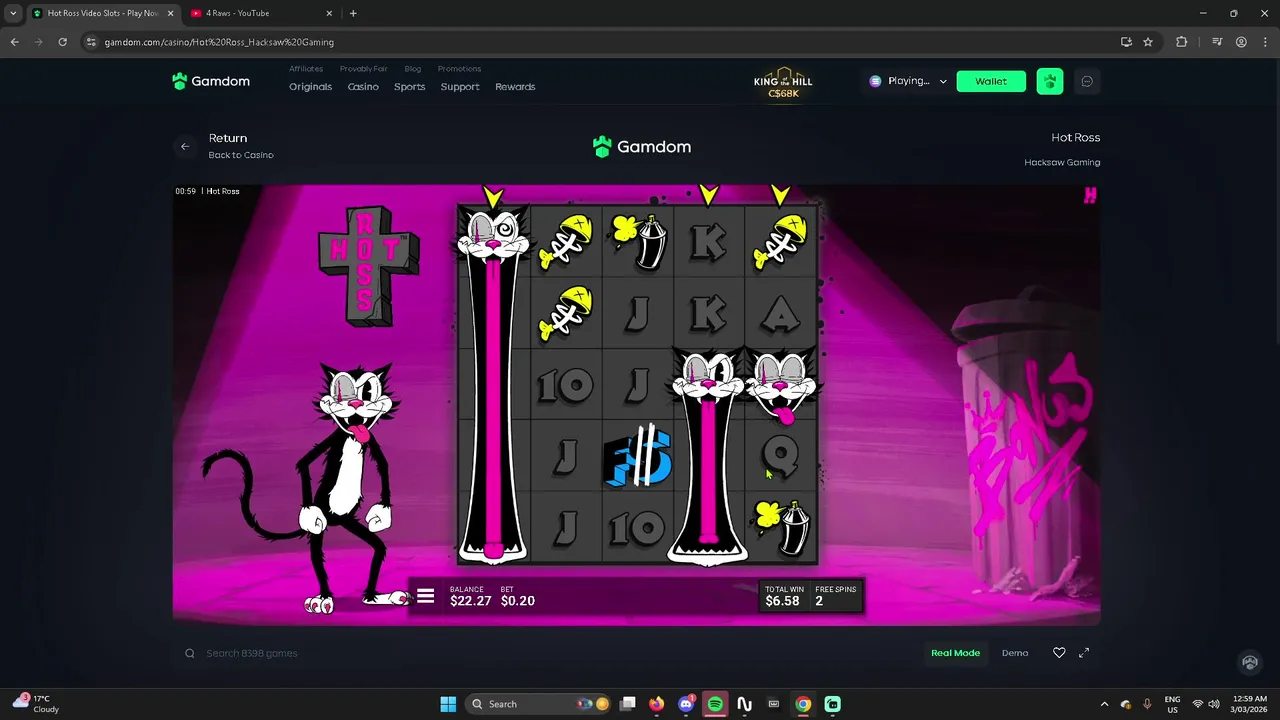Click King of the Hill banner
Screen dimensions: 1280x720
pos(783,85)
